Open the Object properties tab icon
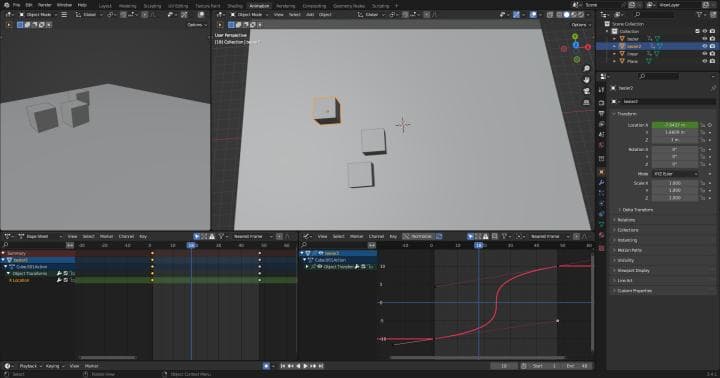720x378 pixels. click(602, 172)
